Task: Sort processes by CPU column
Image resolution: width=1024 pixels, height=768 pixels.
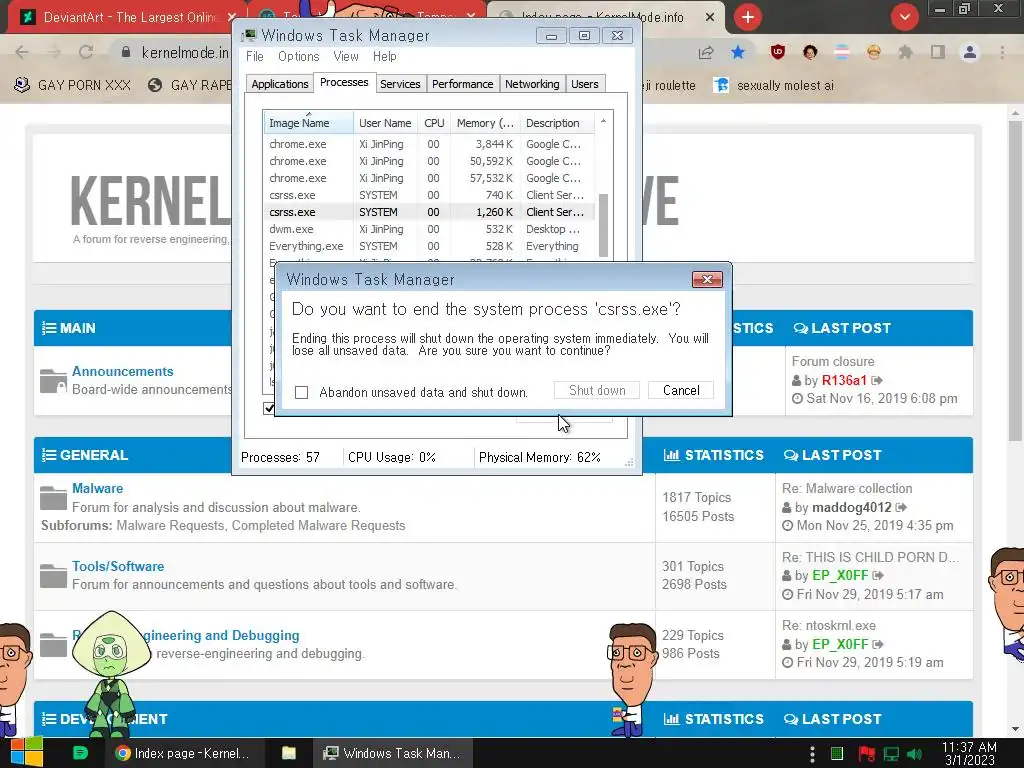Action: point(434,123)
